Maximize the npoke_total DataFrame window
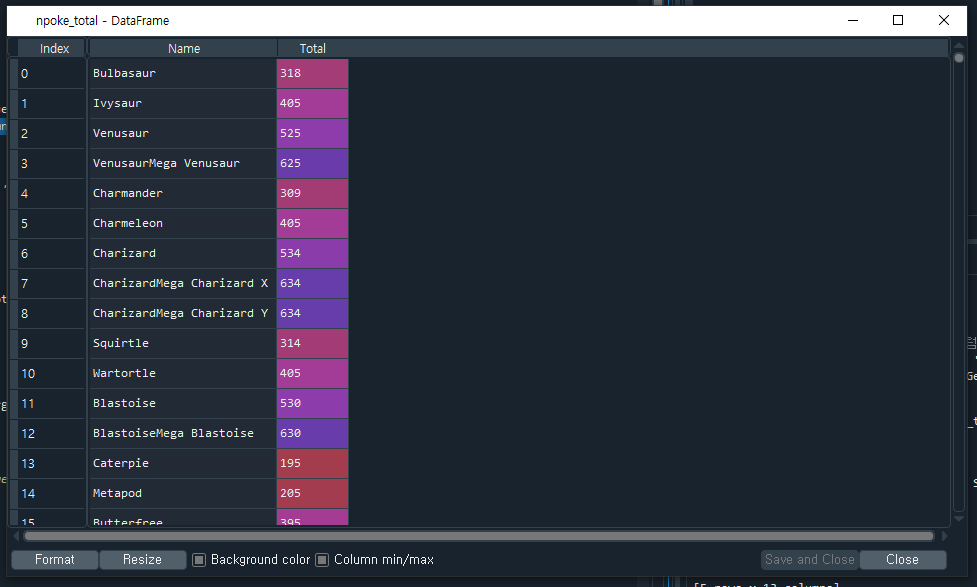 (x=898, y=21)
